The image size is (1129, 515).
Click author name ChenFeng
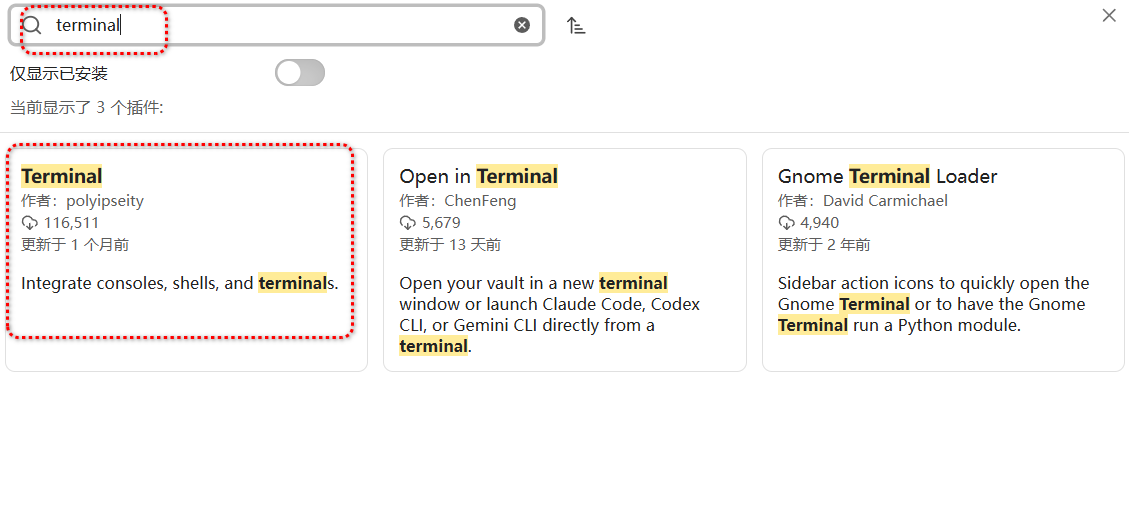pos(480,201)
